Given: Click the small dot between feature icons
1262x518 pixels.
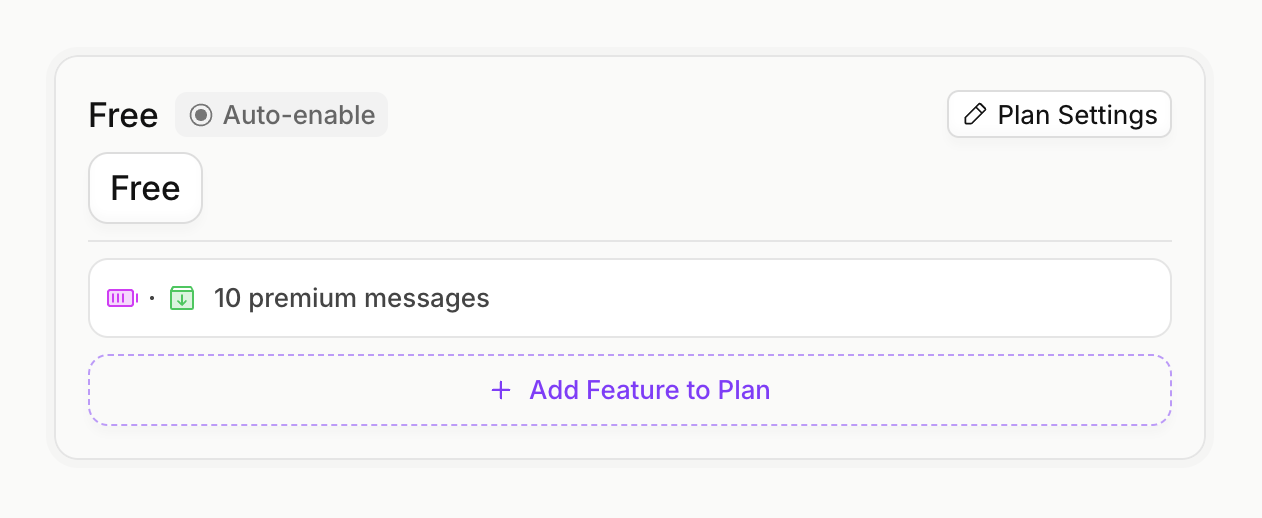Looking at the screenshot, I should pos(152,298).
